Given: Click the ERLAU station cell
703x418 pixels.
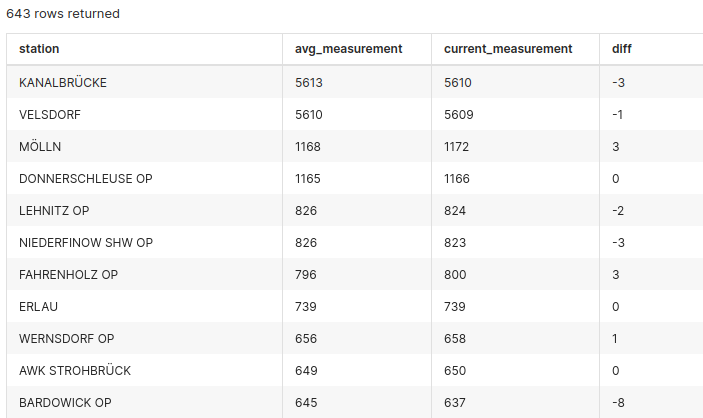Looking at the screenshot, I should click(x=39, y=306).
